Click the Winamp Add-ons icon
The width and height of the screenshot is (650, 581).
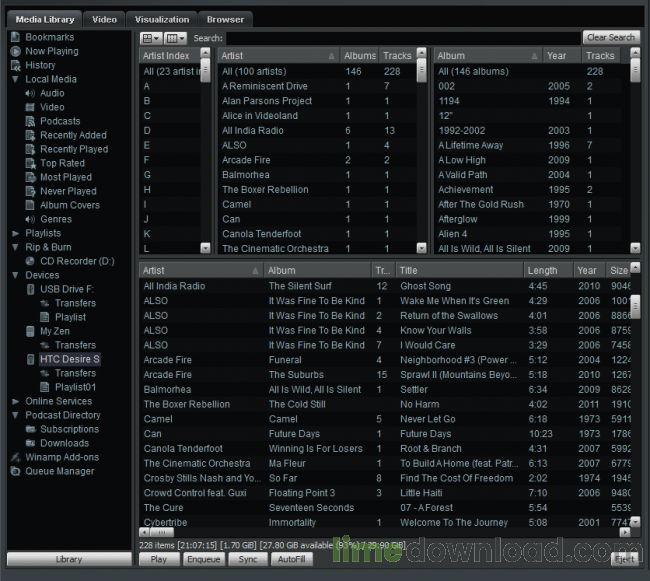(15, 458)
